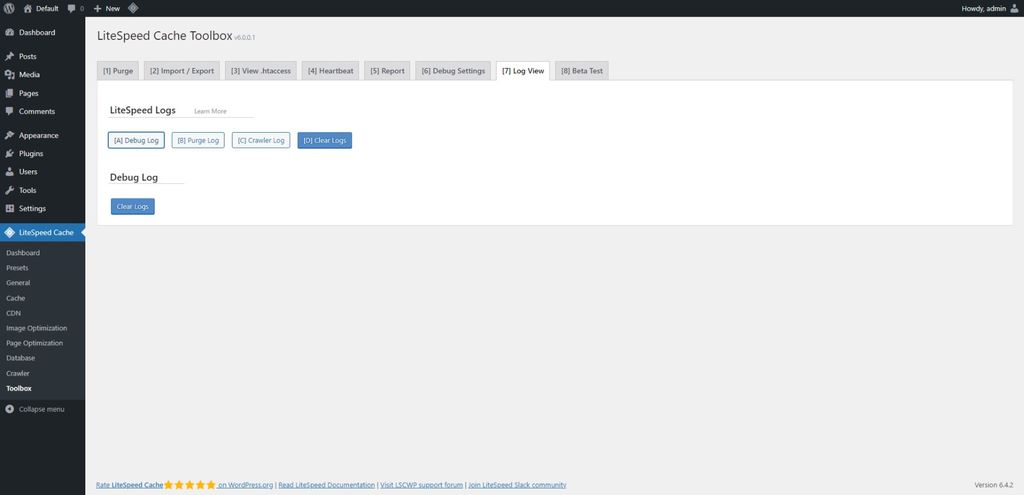Open Posts in the sidebar menu

27,57
